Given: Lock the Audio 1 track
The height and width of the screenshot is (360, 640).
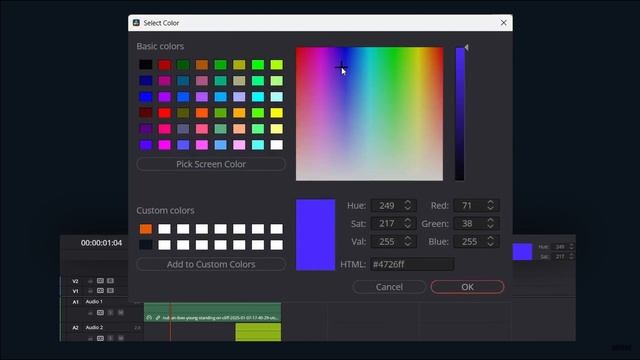Looking at the screenshot, I should [x=90, y=313].
